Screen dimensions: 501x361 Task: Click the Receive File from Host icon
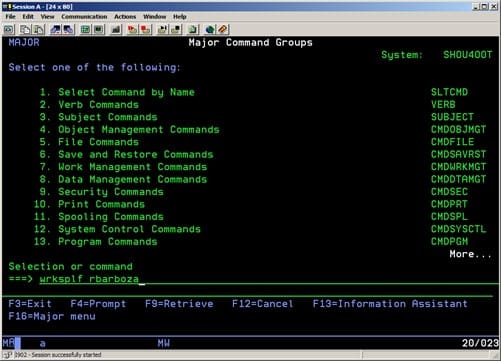(69, 30)
